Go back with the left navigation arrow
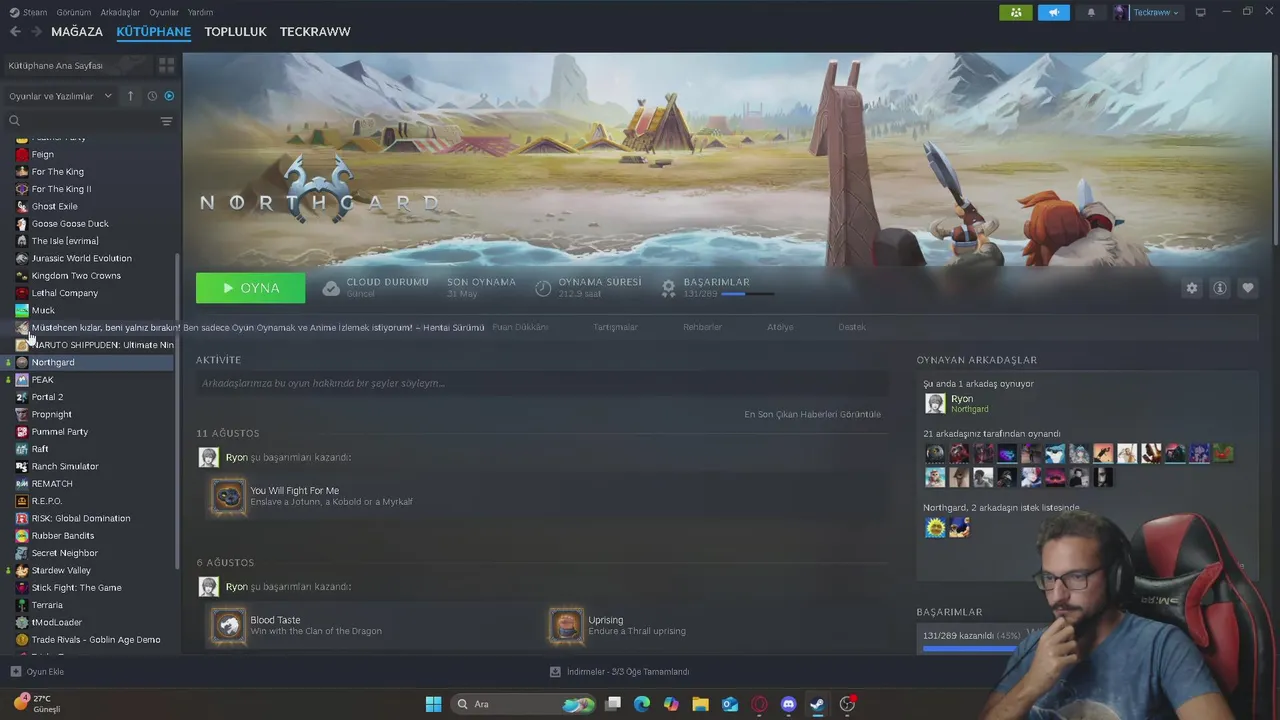Image resolution: width=1280 pixels, height=720 pixels. (15, 32)
